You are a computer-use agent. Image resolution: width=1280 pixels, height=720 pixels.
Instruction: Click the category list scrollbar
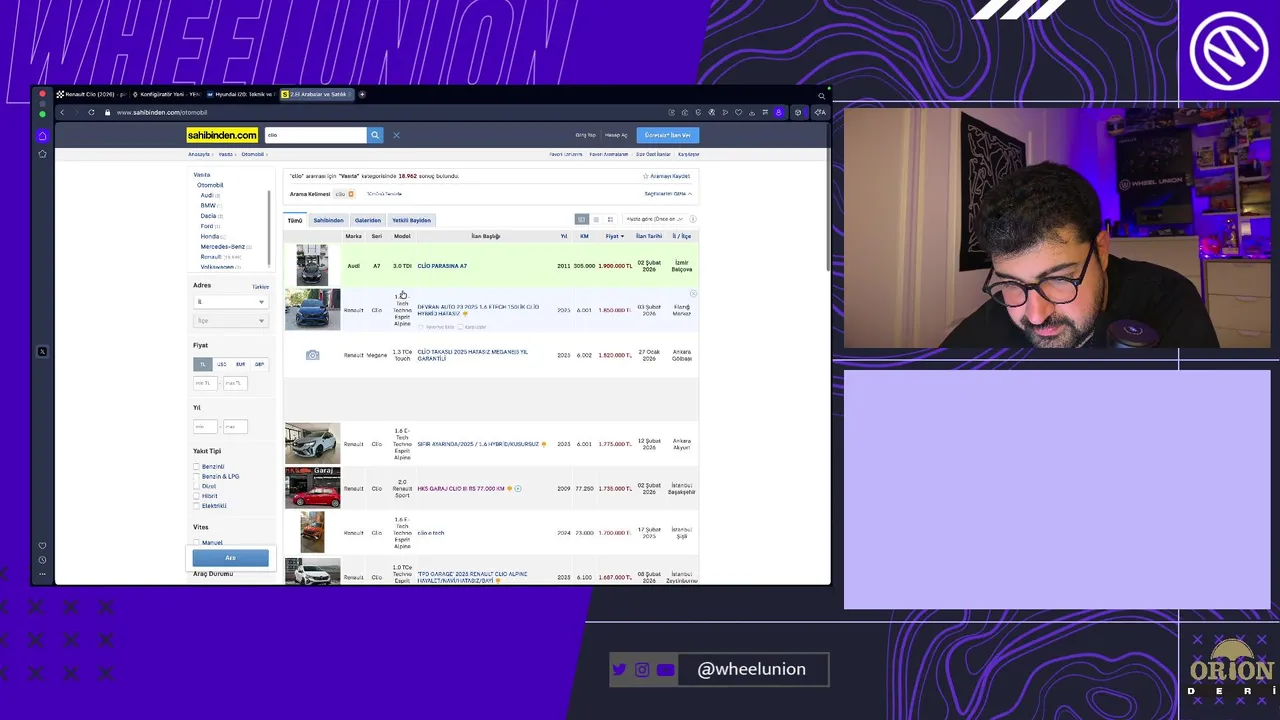click(x=268, y=227)
